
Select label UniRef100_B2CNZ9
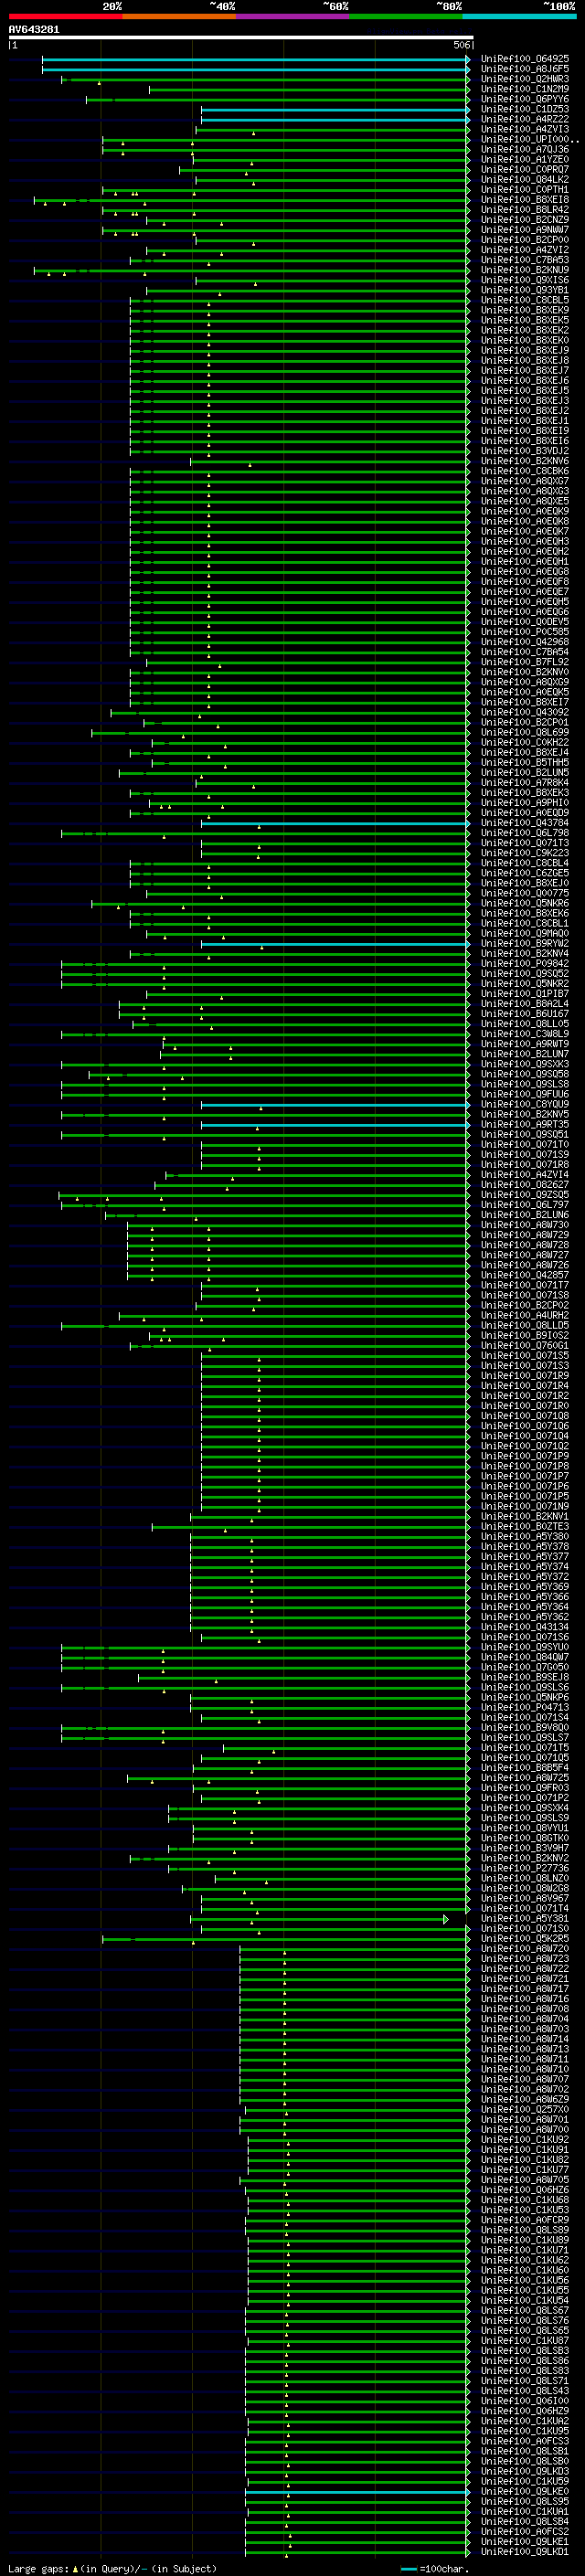click(525, 220)
